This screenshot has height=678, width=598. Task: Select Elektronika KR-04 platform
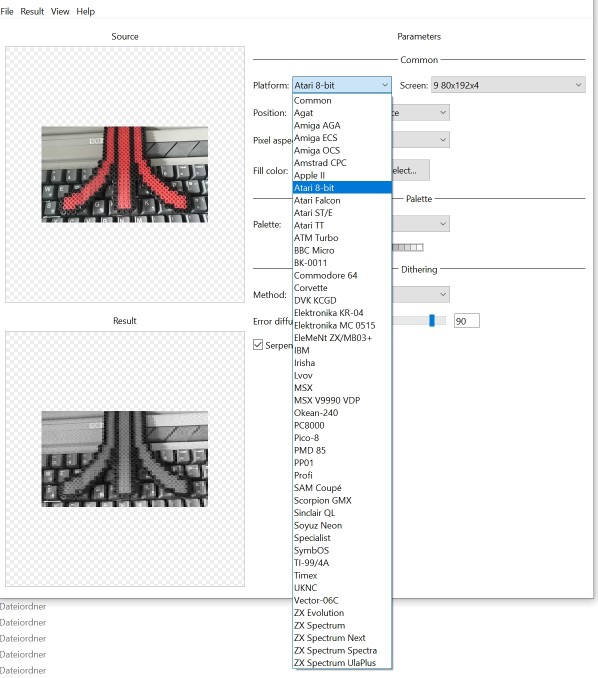342,313
